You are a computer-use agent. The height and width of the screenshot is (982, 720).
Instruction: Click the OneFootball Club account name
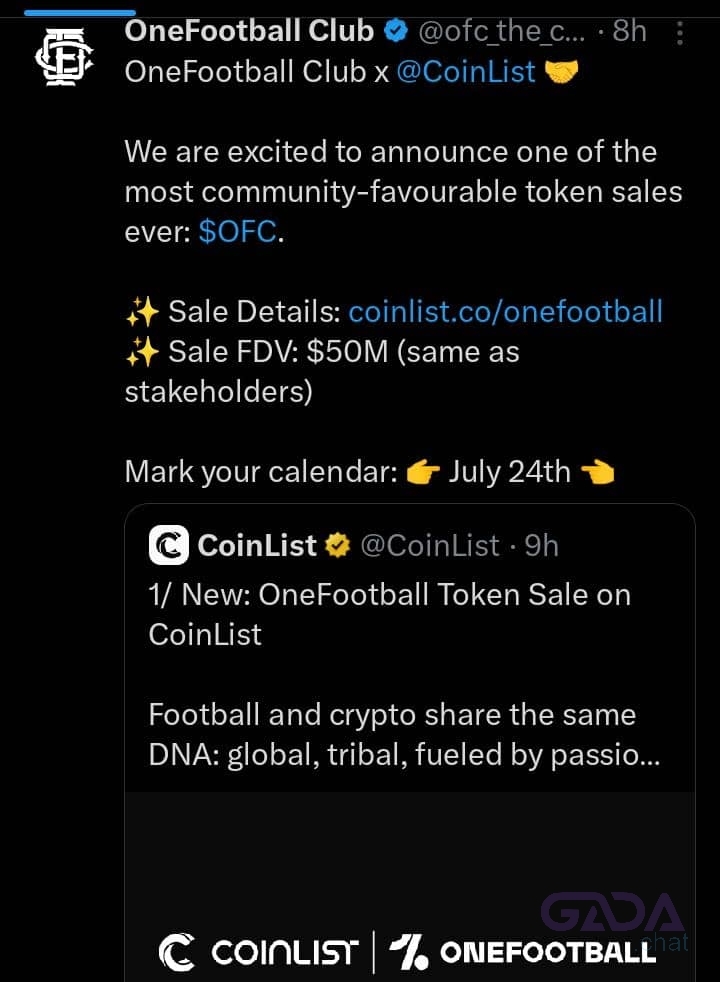pos(249,31)
